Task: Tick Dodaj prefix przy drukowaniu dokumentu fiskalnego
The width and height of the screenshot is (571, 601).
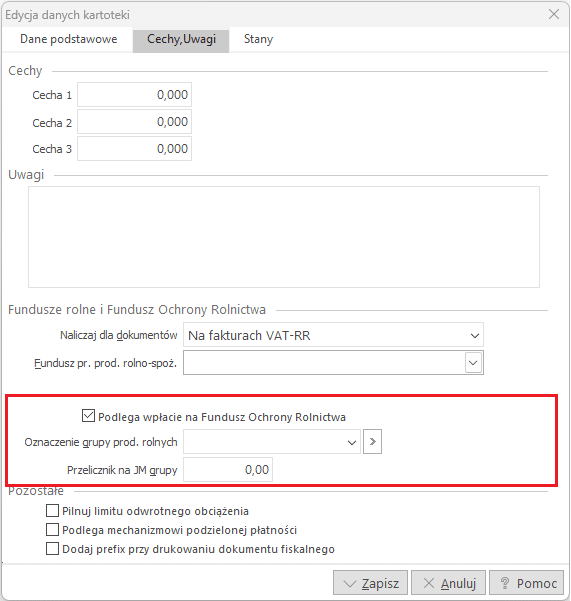Action: coord(52,549)
